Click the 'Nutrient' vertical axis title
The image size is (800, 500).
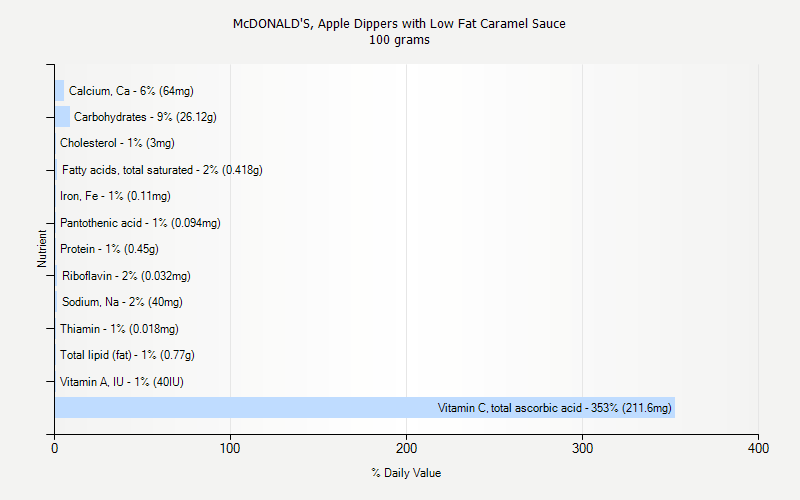click(42, 248)
